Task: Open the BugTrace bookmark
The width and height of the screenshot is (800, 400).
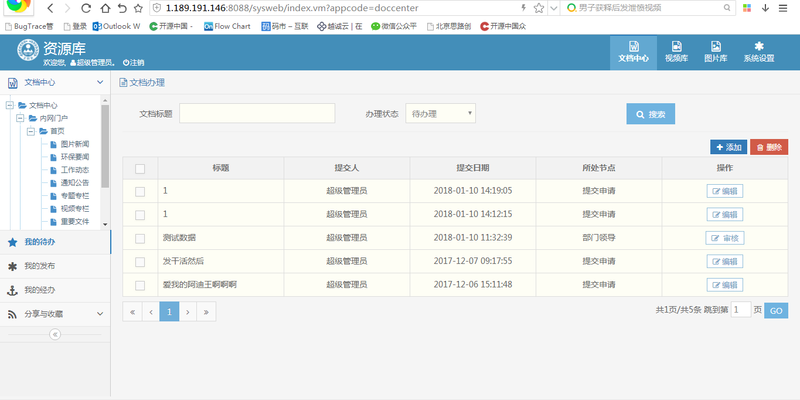Action: pyautogui.click(x=29, y=26)
